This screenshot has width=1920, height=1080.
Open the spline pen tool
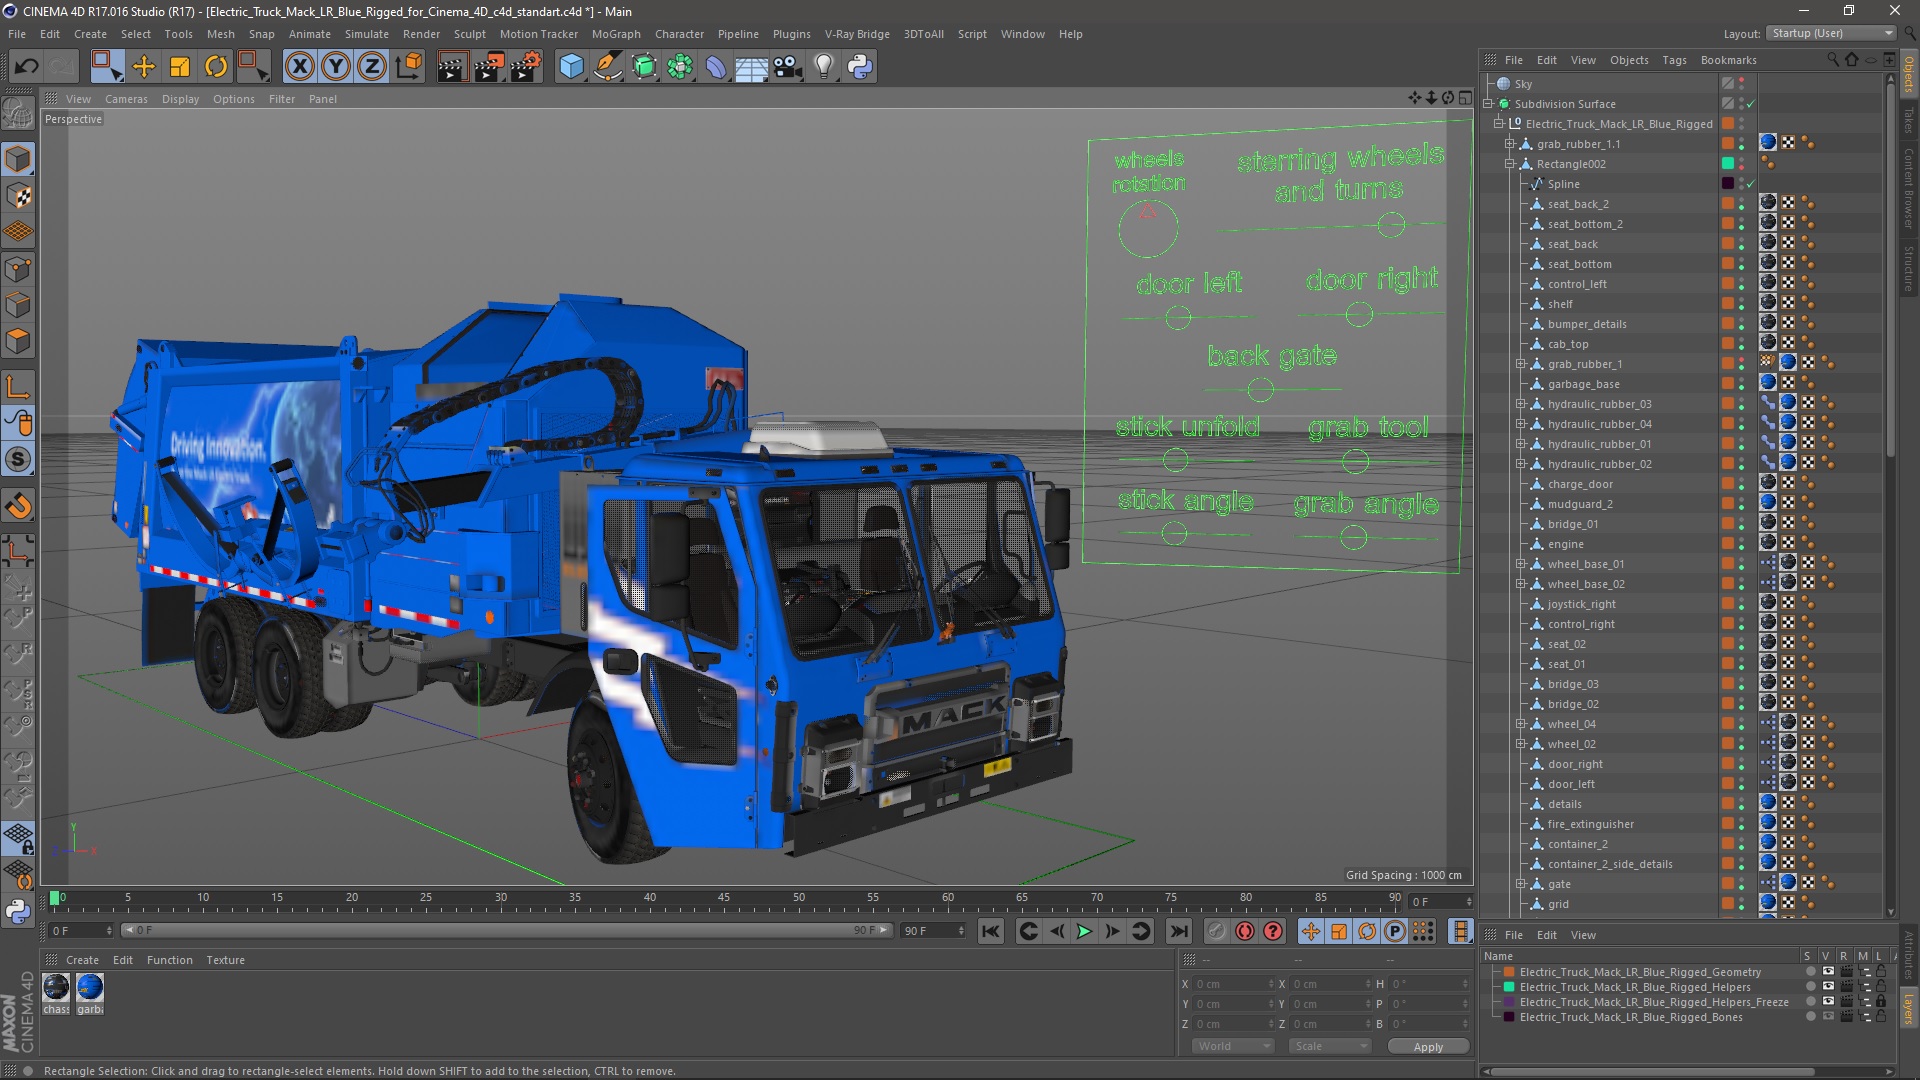[x=607, y=67]
